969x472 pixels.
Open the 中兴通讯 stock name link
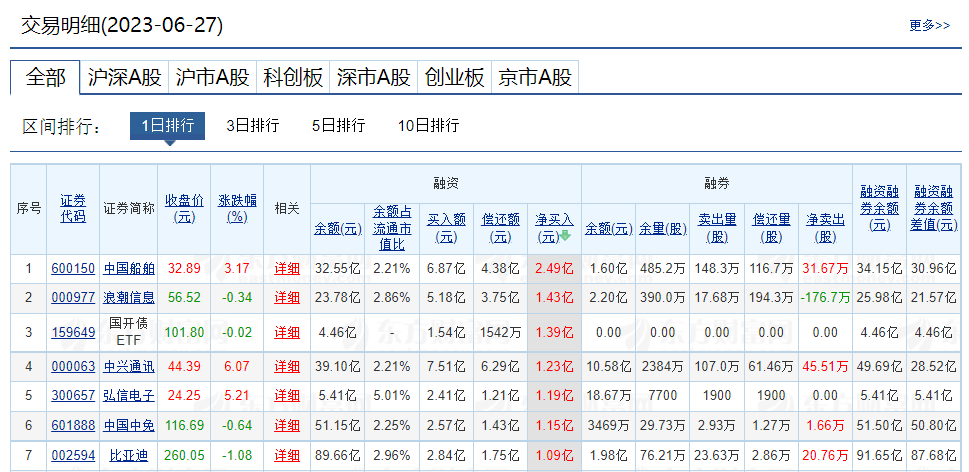coord(129,366)
